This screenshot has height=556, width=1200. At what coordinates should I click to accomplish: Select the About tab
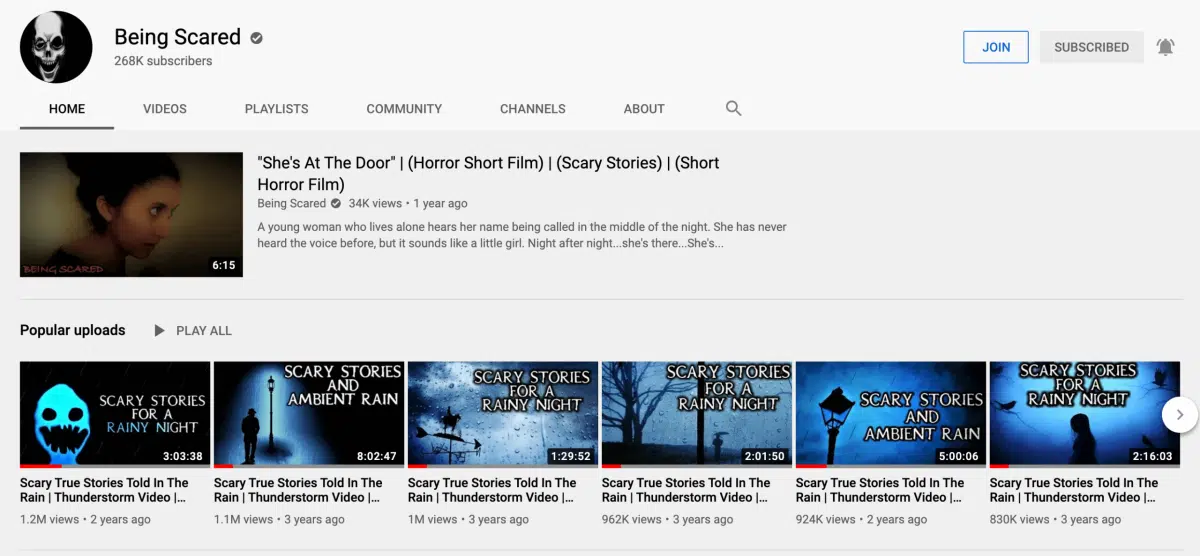tap(644, 109)
